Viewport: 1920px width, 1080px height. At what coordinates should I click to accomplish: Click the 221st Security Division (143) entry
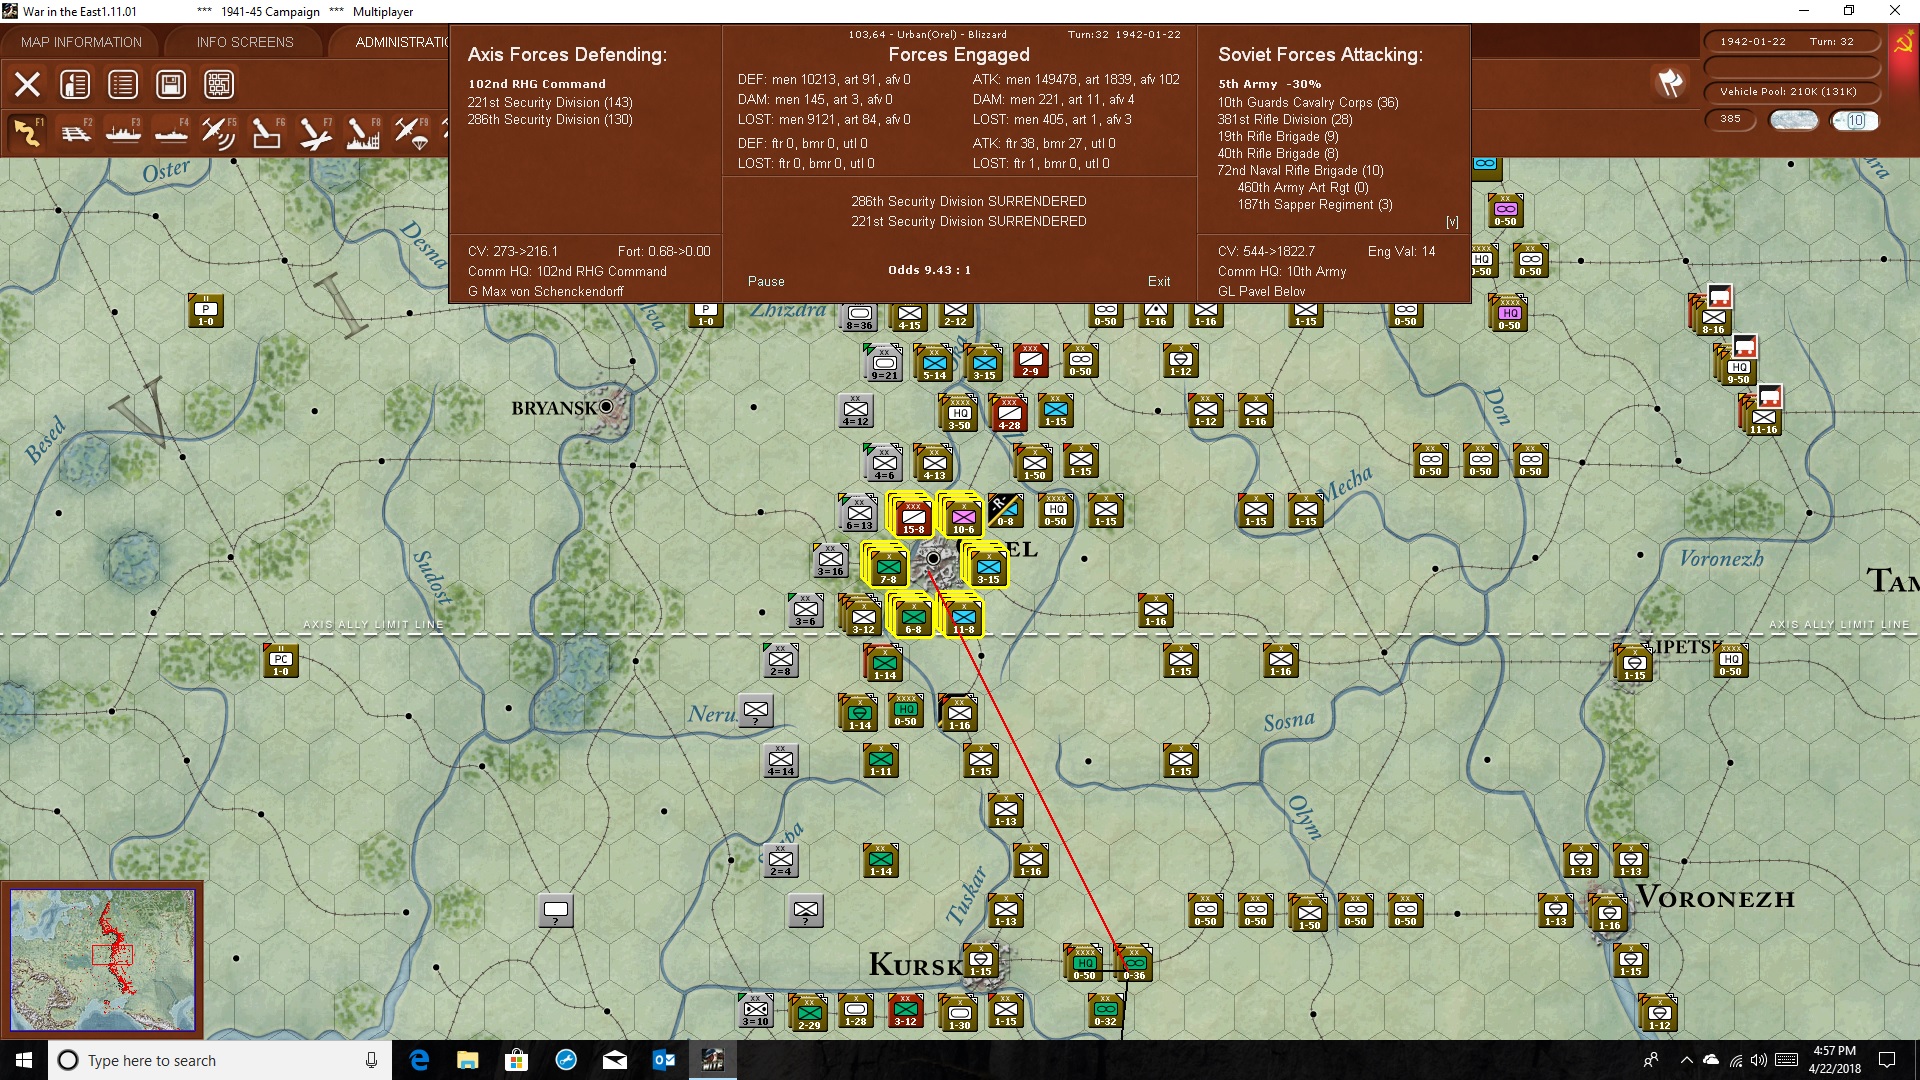tap(550, 102)
